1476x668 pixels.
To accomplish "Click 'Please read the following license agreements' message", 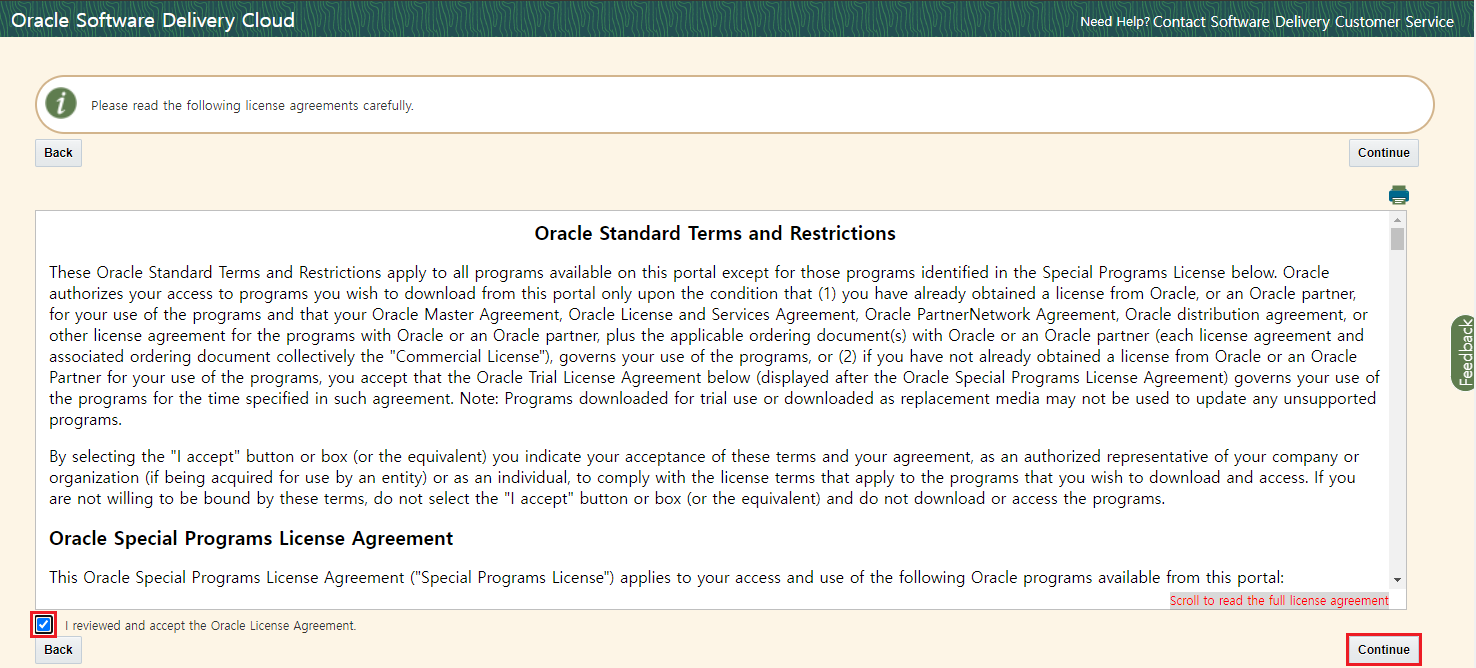I will (x=252, y=105).
